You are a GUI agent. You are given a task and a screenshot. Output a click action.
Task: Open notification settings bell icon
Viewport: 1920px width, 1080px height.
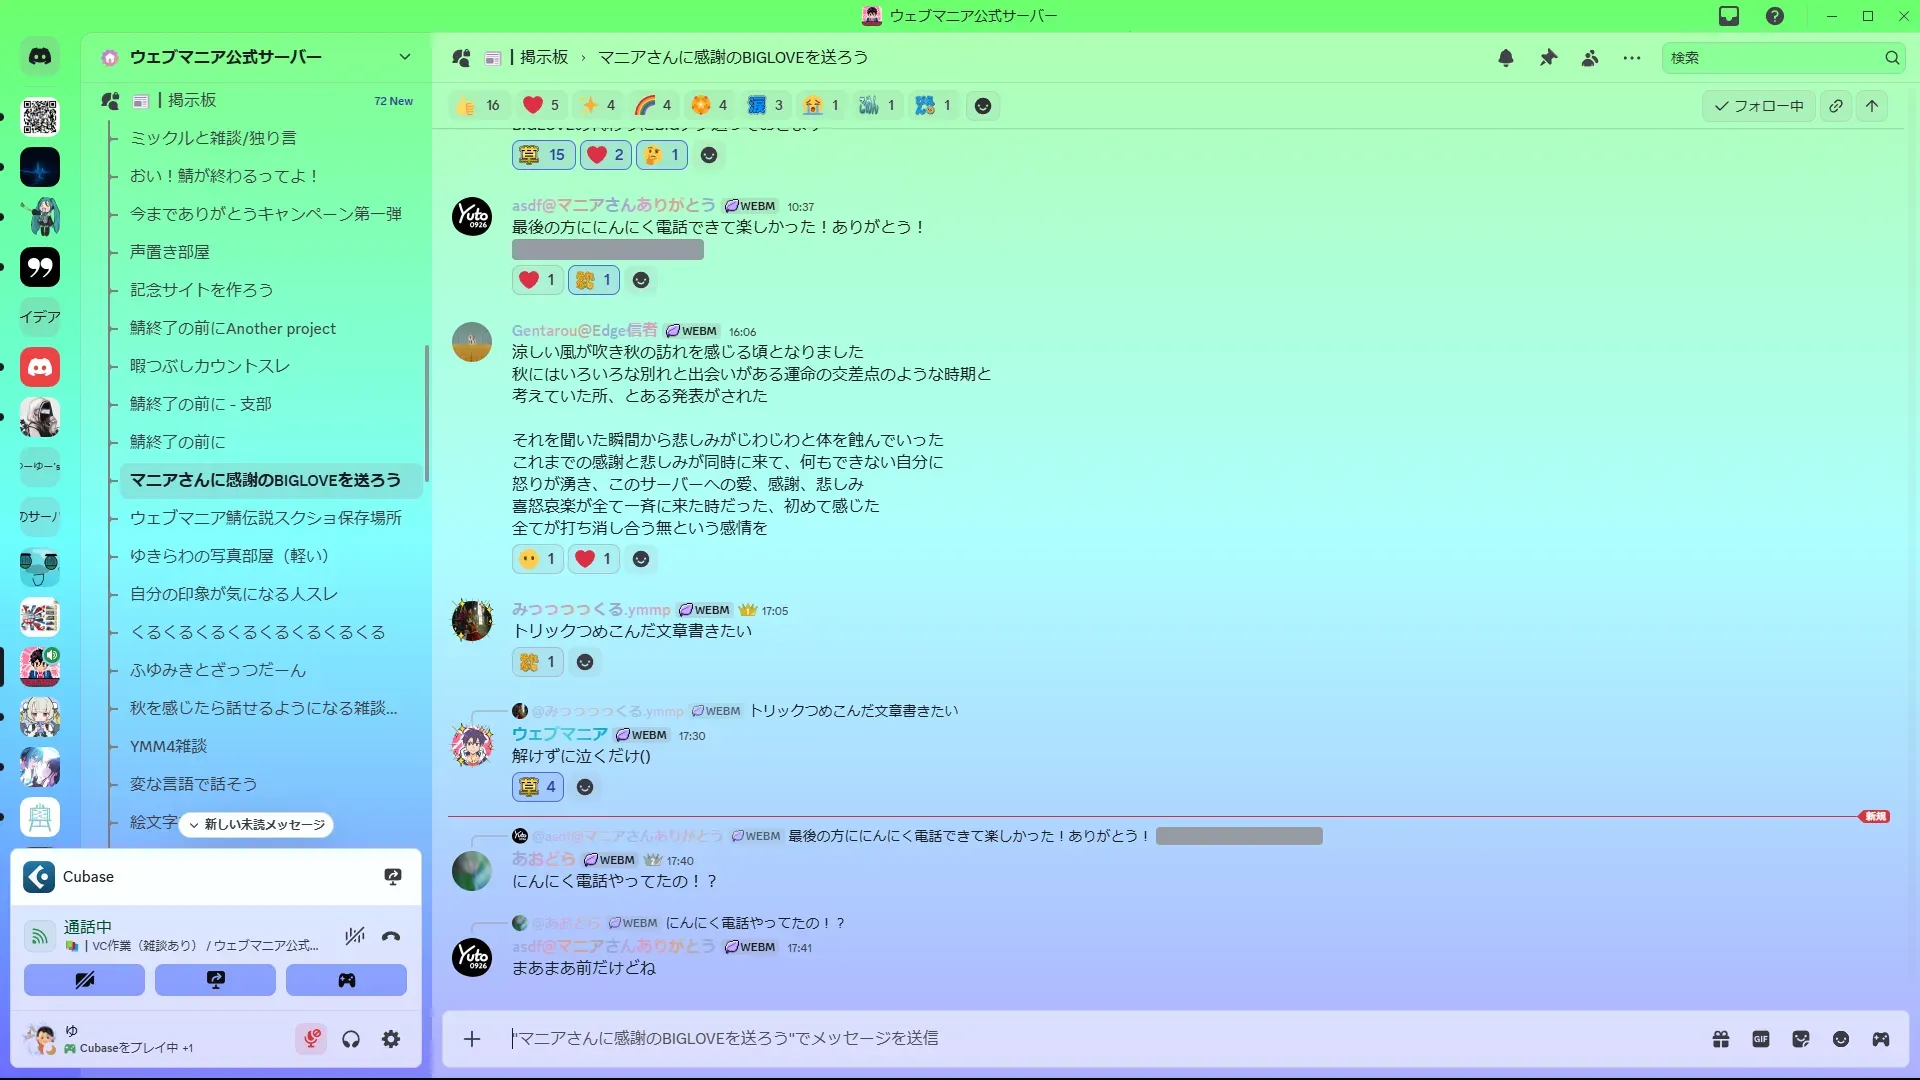coord(1506,58)
